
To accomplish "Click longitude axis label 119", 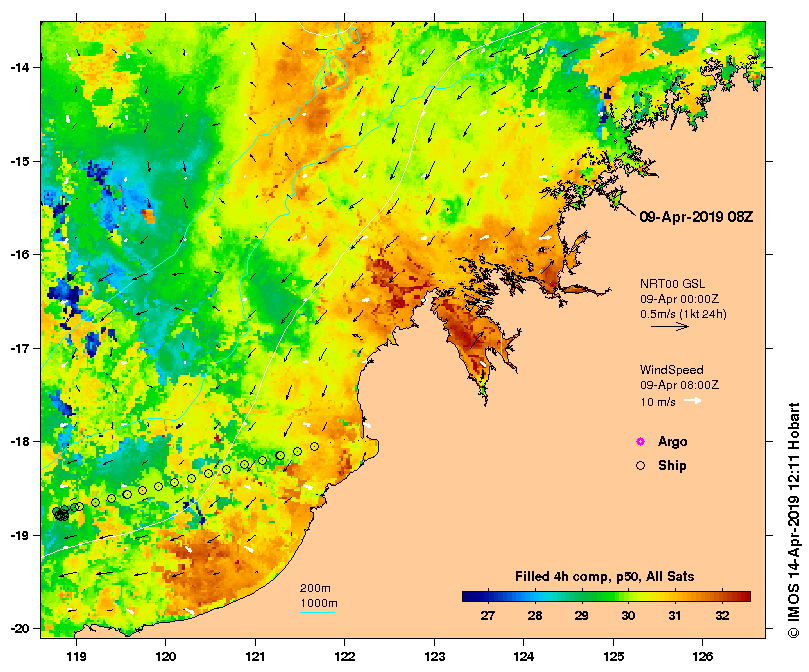I will (76, 657).
